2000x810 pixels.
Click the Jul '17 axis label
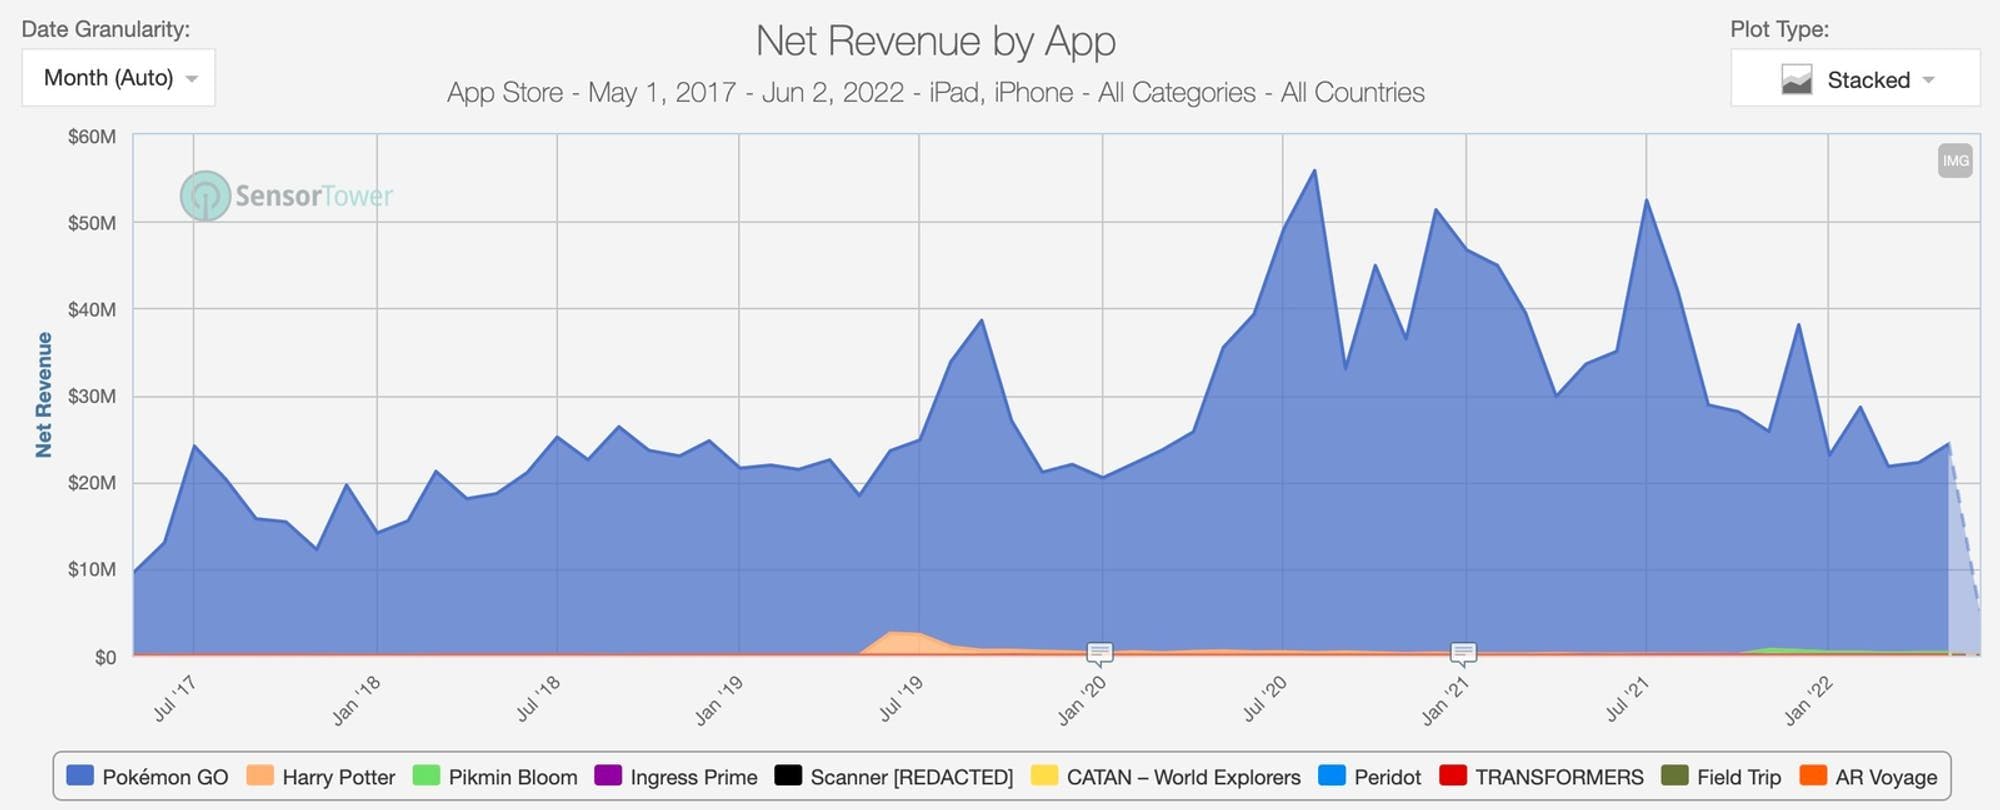(174, 698)
